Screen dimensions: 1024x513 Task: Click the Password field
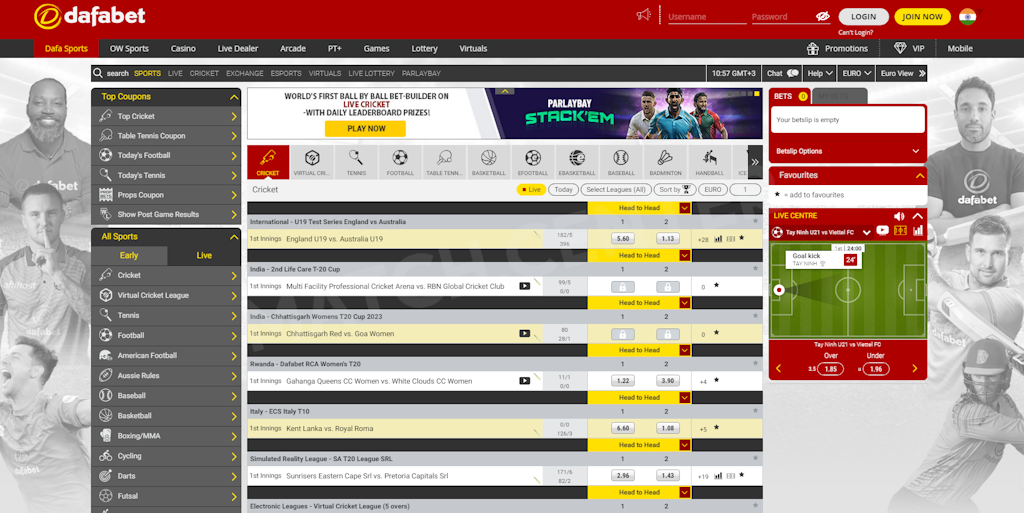click(783, 16)
